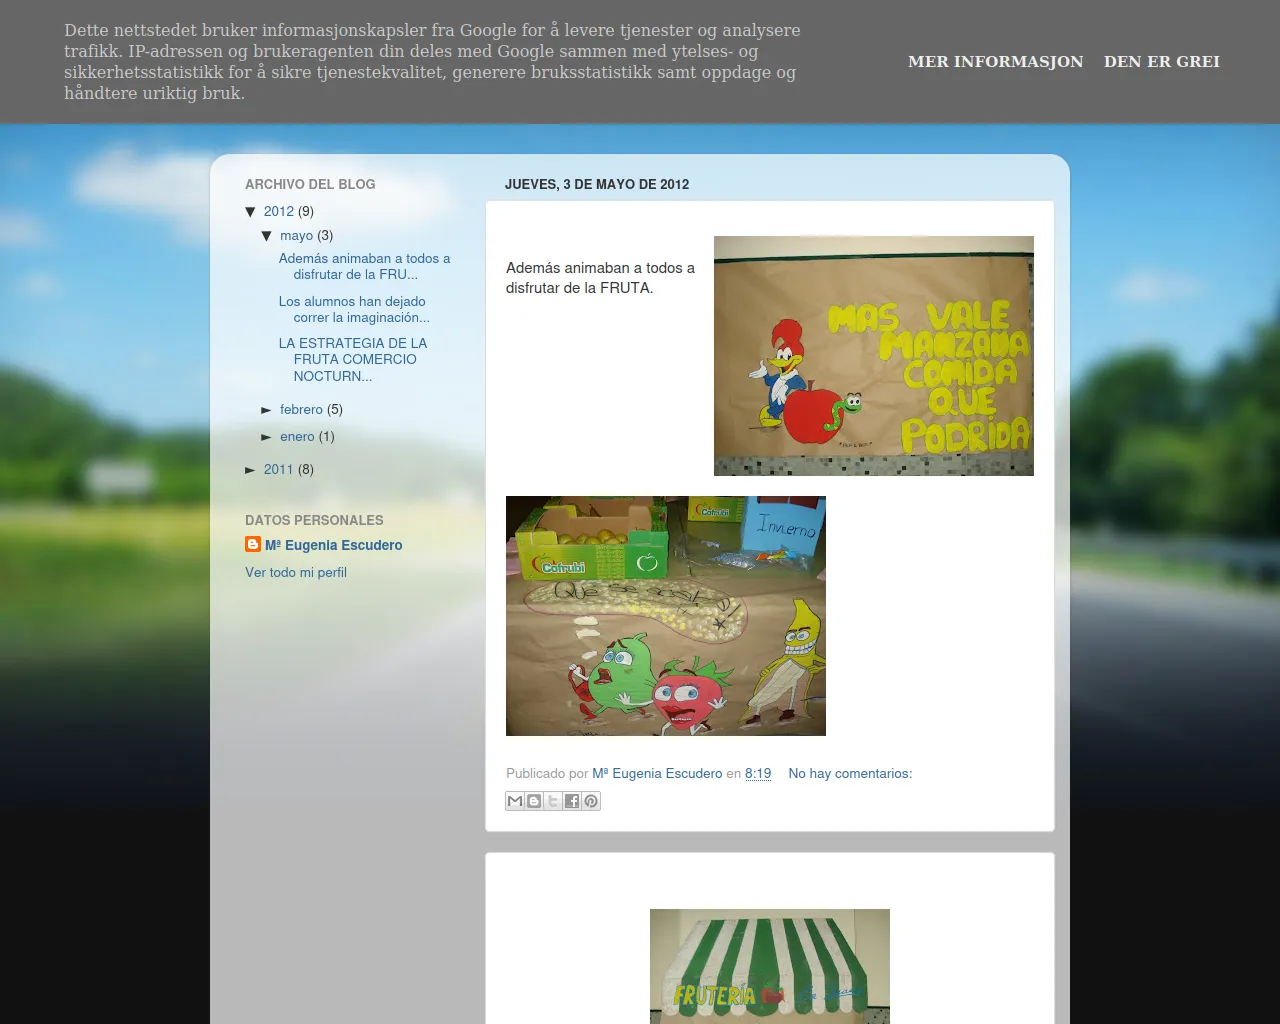This screenshot has height=1024, width=1280.
Task: Open Mª Eugenia Escudero sidebar profile link
Action: coord(334,545)
